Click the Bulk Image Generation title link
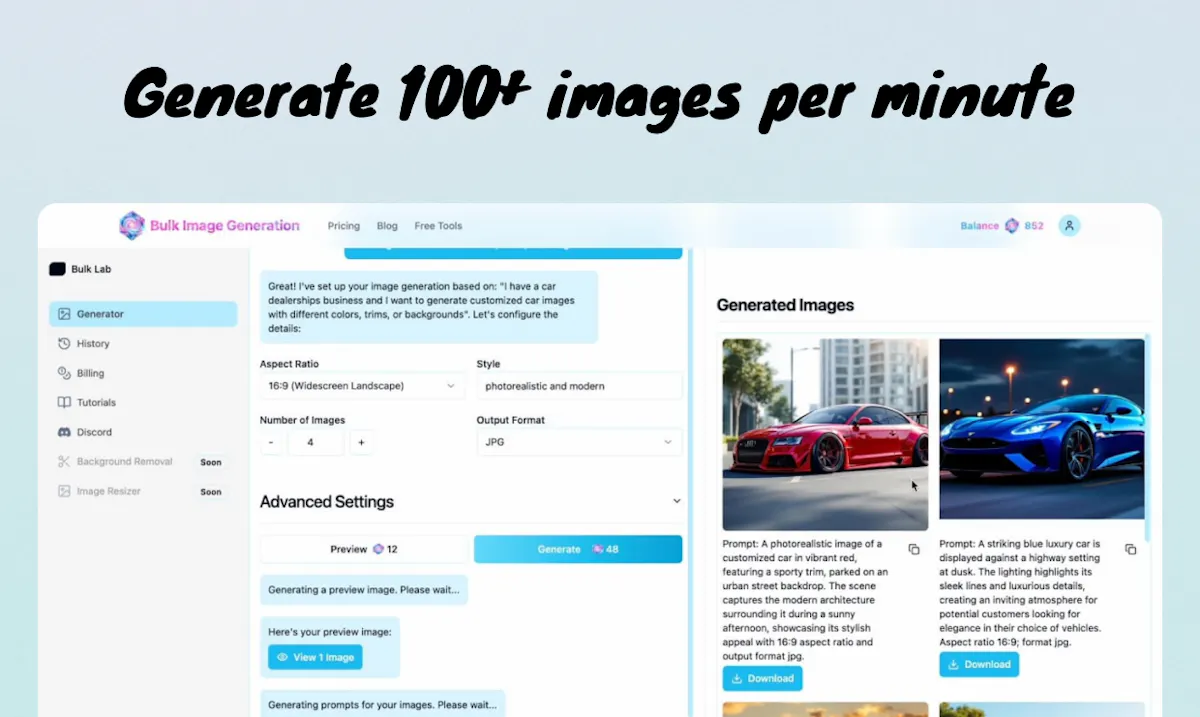Viewport: 1200px width, 717px height. coord(225,226)
